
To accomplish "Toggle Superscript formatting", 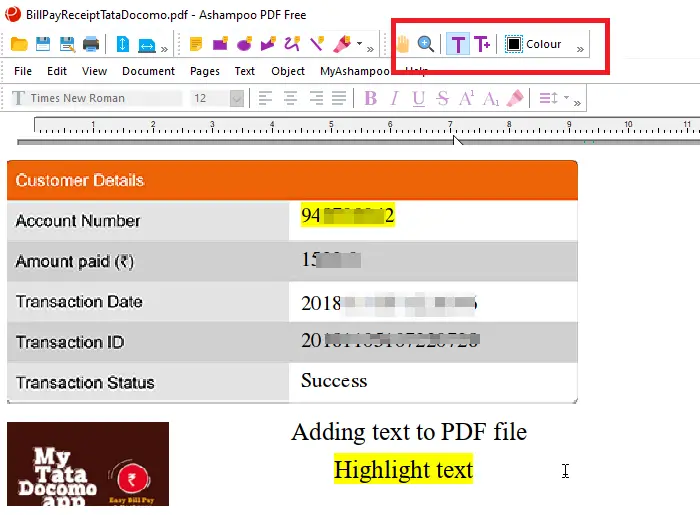I will 467,98.
